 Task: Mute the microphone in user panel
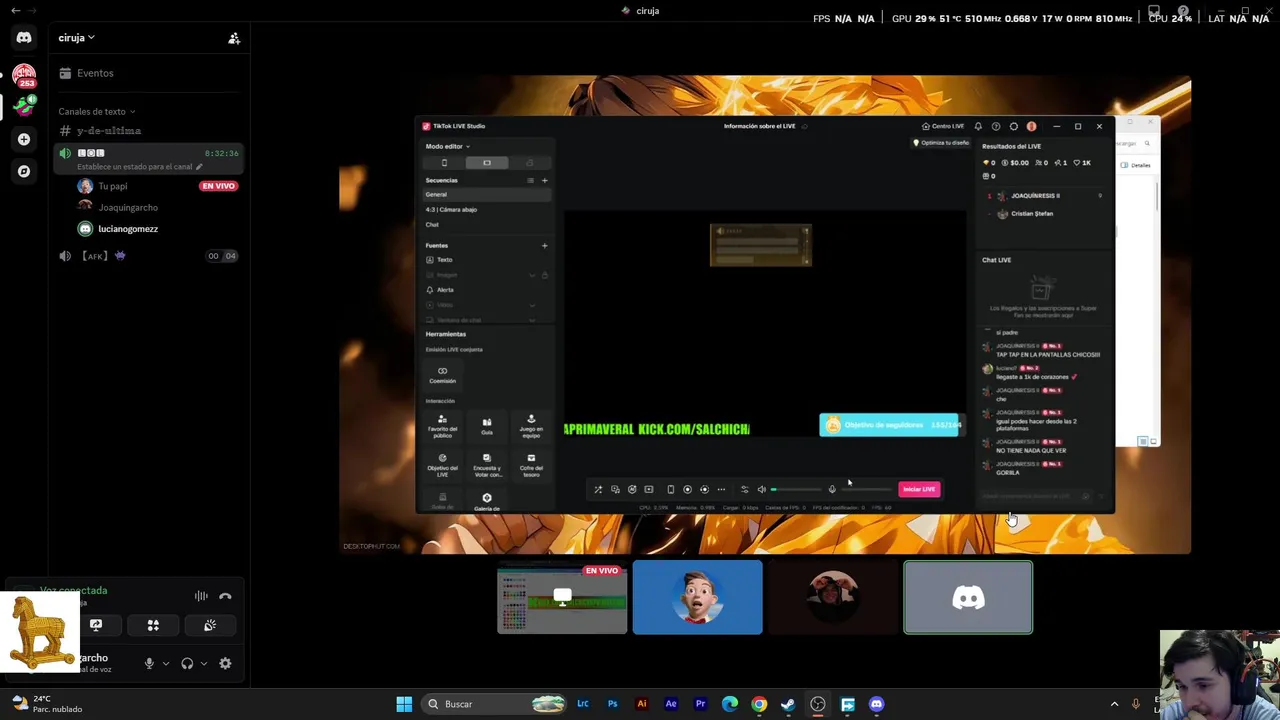click(x=149, y=663)
